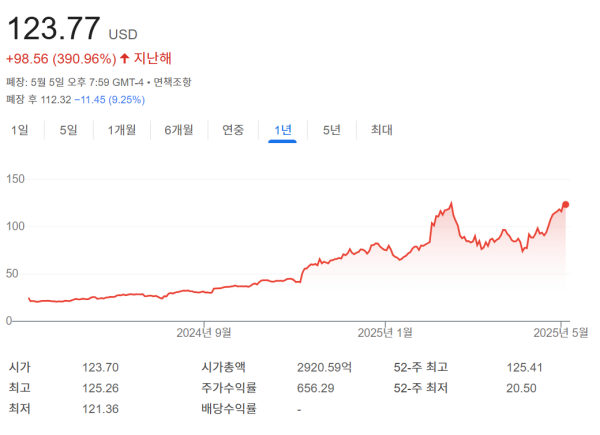
Task: Click the opening price 123.70
Action: coord(100,368)
